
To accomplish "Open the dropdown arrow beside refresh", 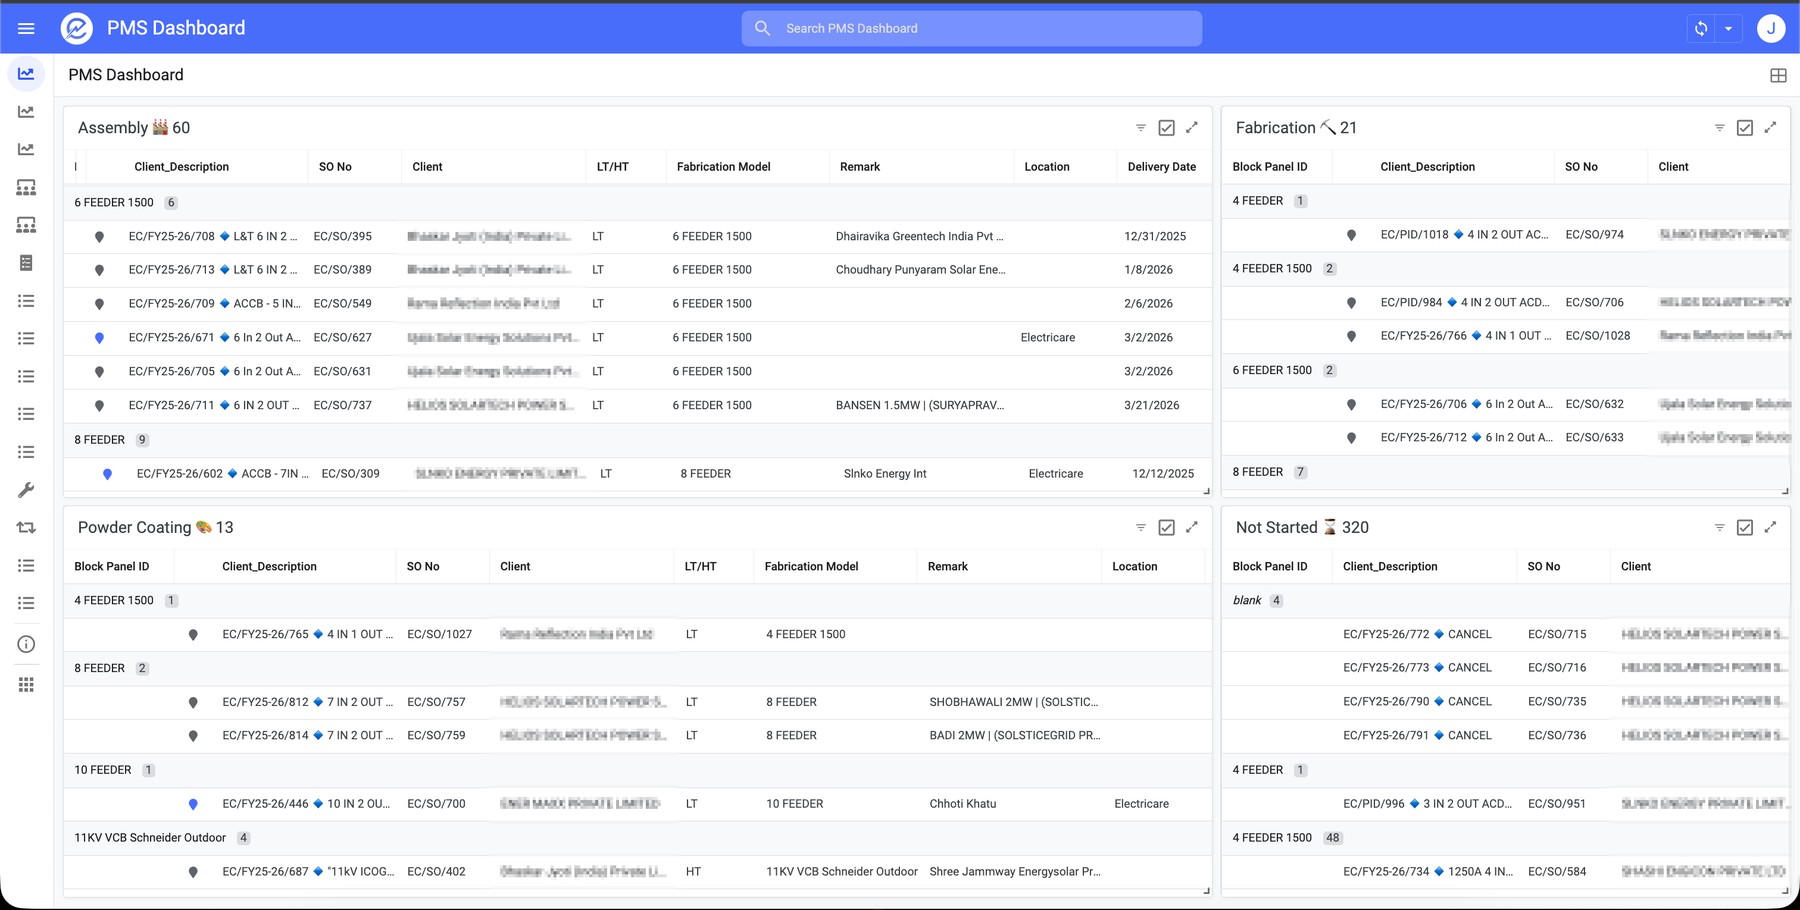I will pyautogui.click(x=1728, y=28).
